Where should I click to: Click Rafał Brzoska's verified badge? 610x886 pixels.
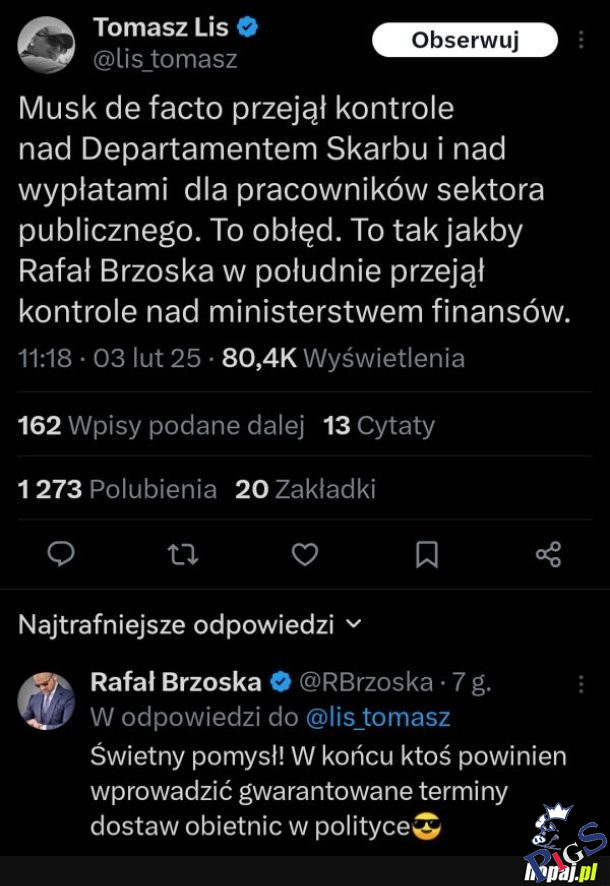(281, 683)
